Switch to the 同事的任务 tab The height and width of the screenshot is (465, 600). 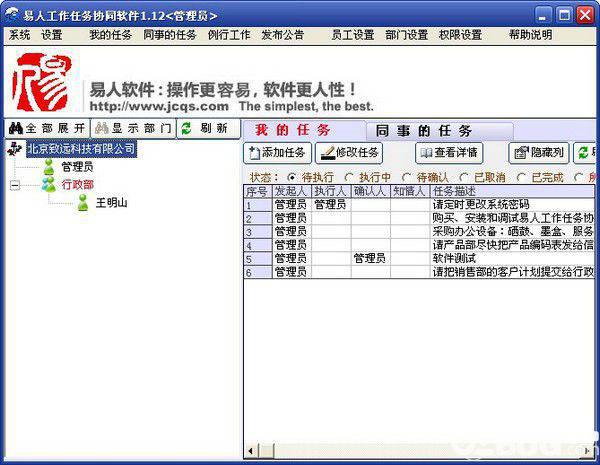click(x=439, y=131)
